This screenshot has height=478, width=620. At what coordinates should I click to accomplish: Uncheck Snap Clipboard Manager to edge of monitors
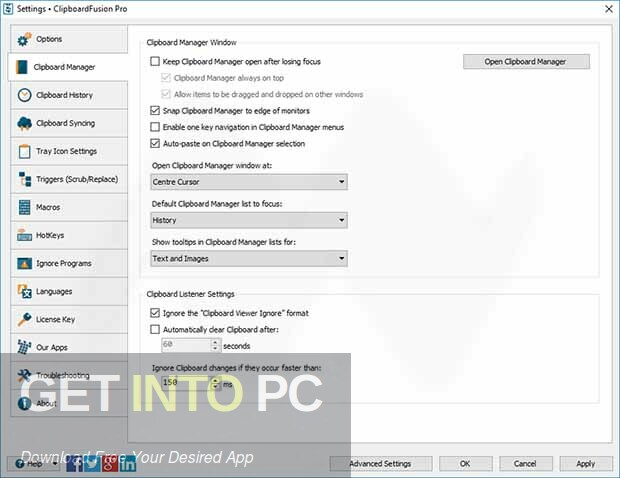[x=155, y=111]
